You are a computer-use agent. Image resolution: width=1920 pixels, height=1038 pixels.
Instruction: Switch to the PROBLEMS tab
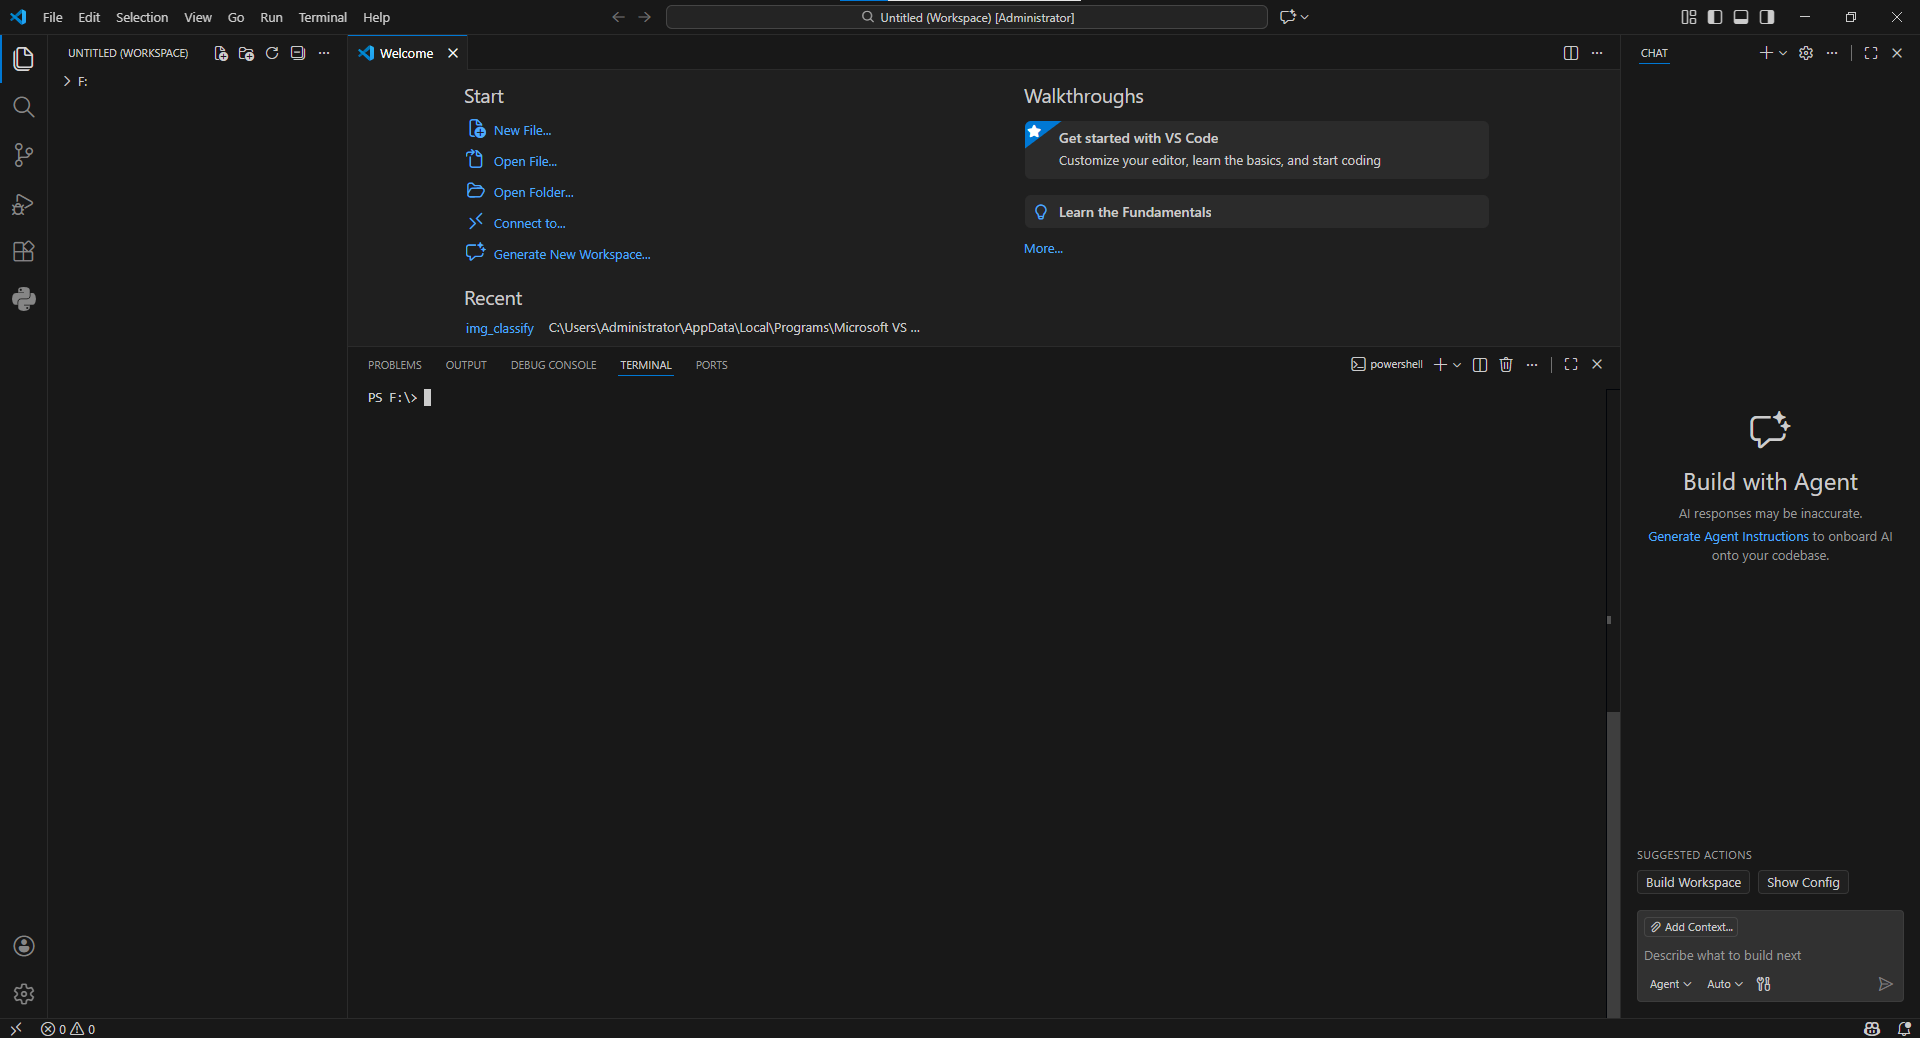tap(395, 365)
